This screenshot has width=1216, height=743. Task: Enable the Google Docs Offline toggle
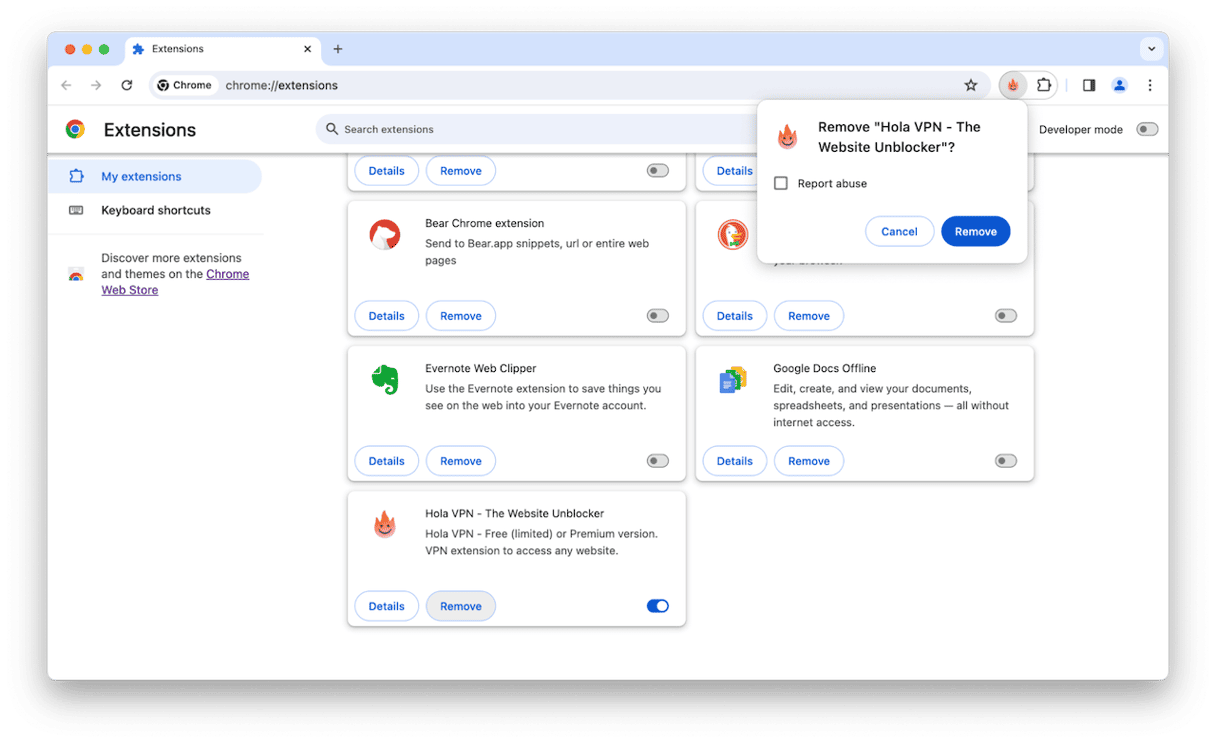pos(1005,461)
